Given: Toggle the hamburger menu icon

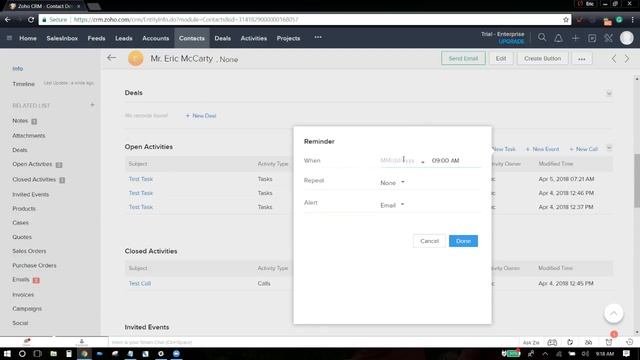Looking at the screenshot, I should pyautogui.click(x=9, y=38).
